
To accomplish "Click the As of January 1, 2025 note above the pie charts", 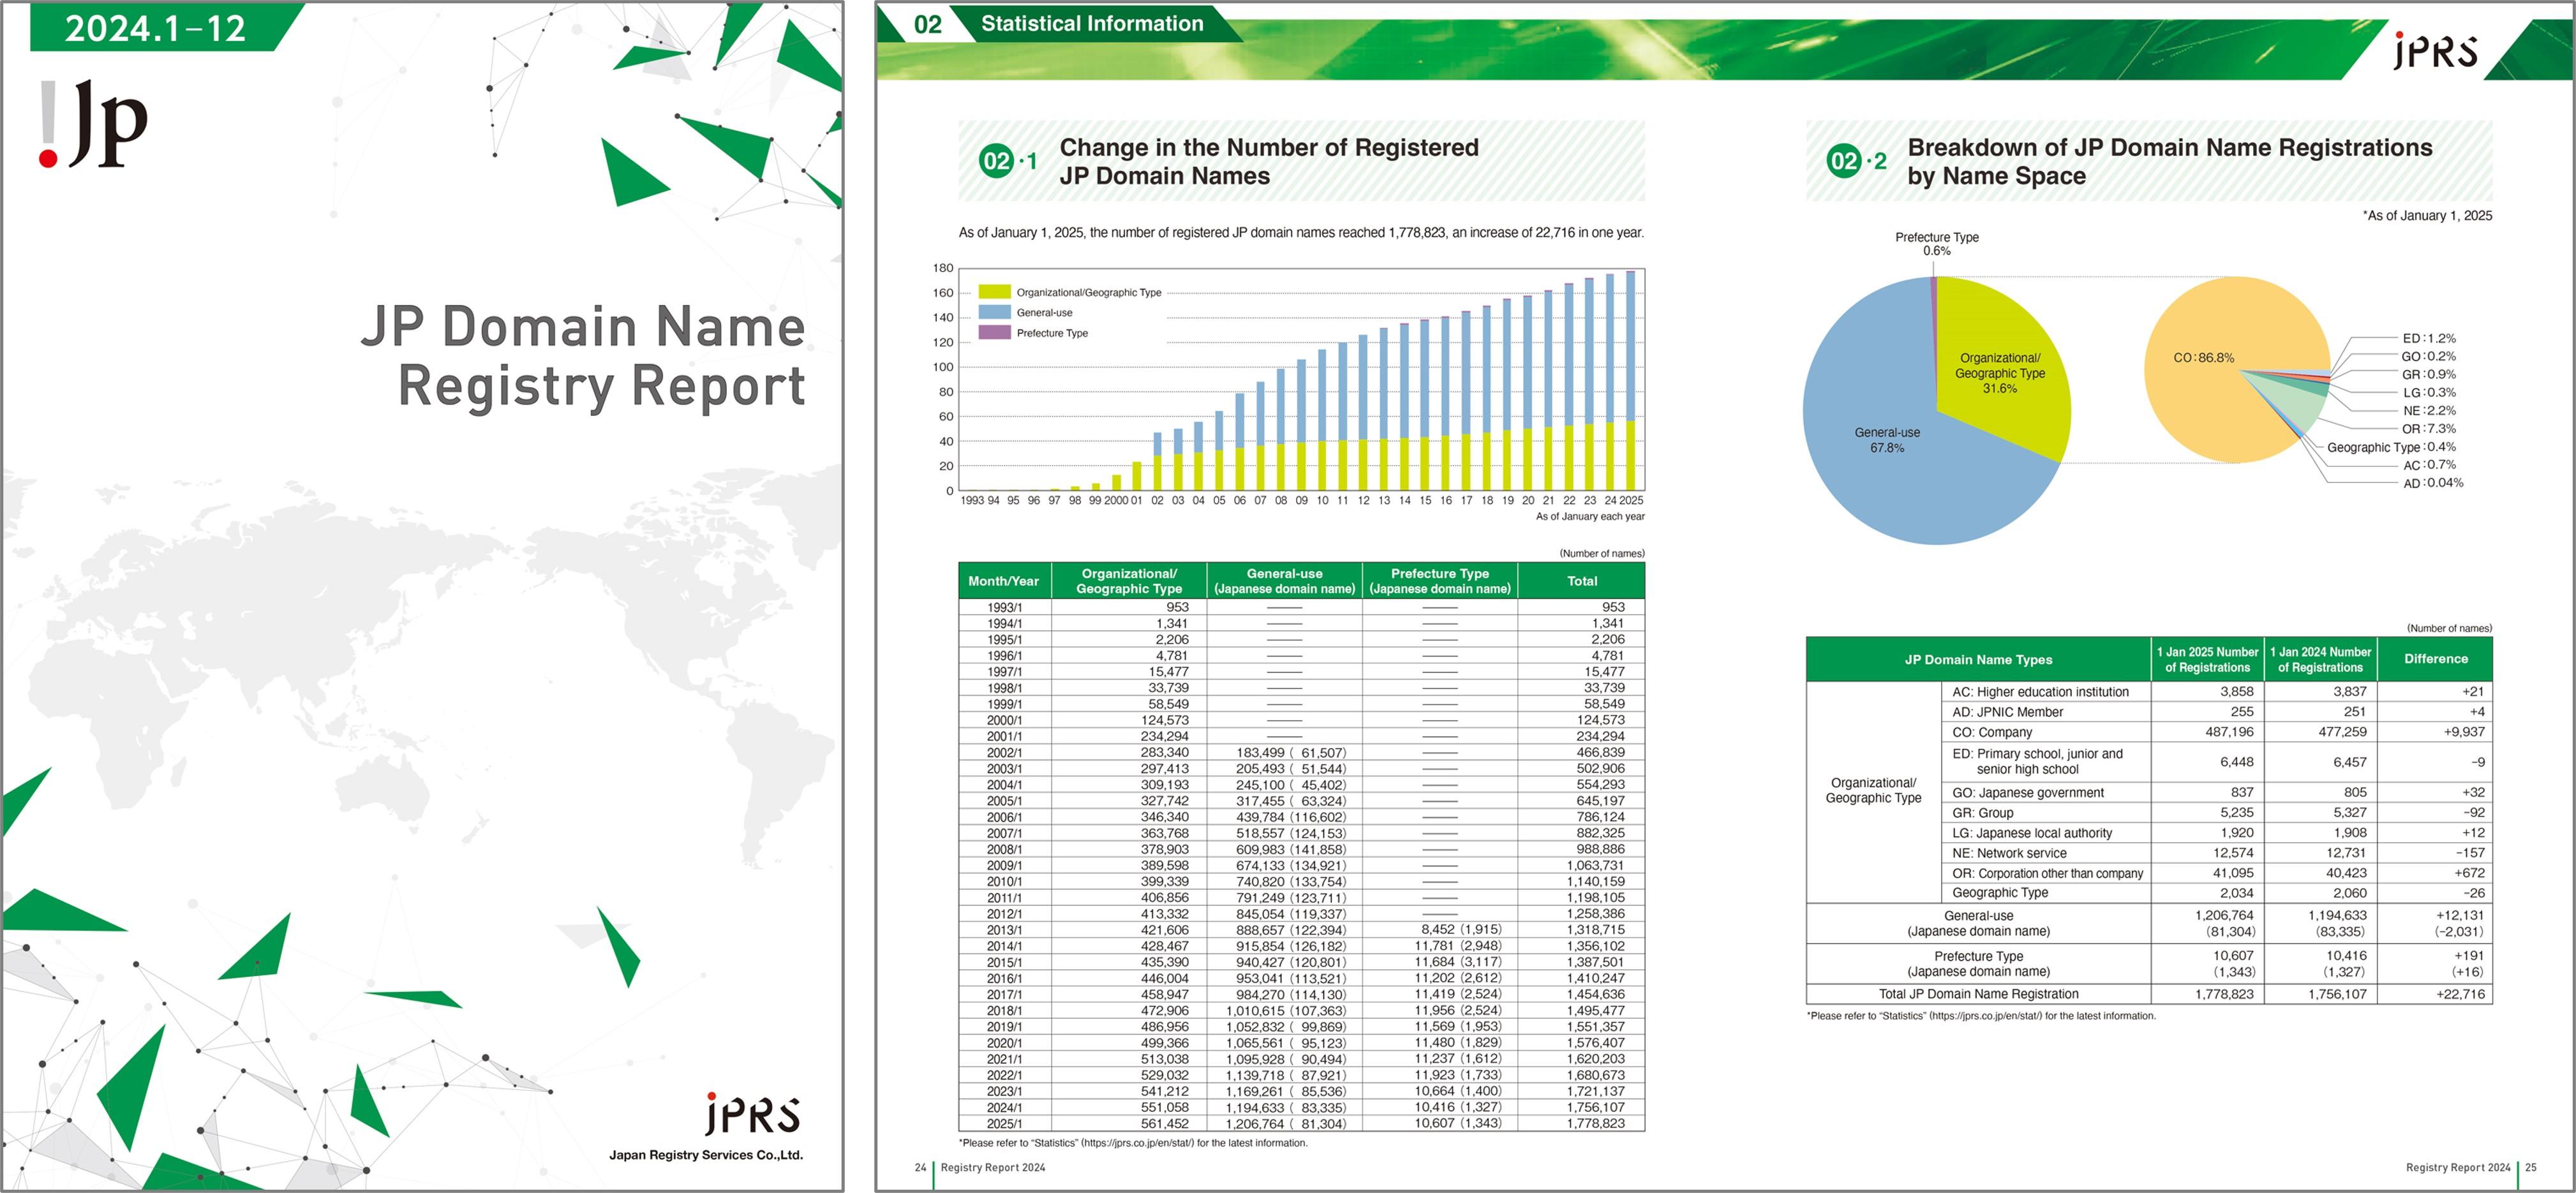I will click(x=2428, y=216).
